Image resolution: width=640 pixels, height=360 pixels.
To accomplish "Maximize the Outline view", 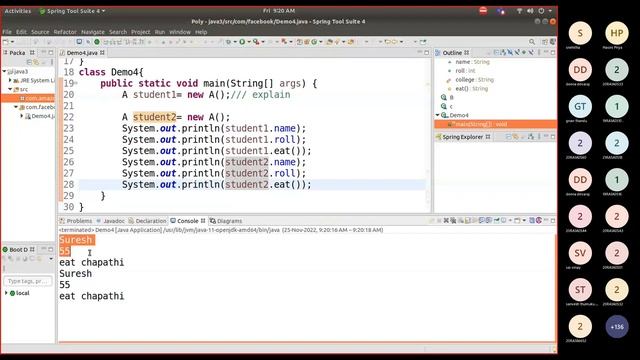I will pyautogui.click(x=553, y=52).
